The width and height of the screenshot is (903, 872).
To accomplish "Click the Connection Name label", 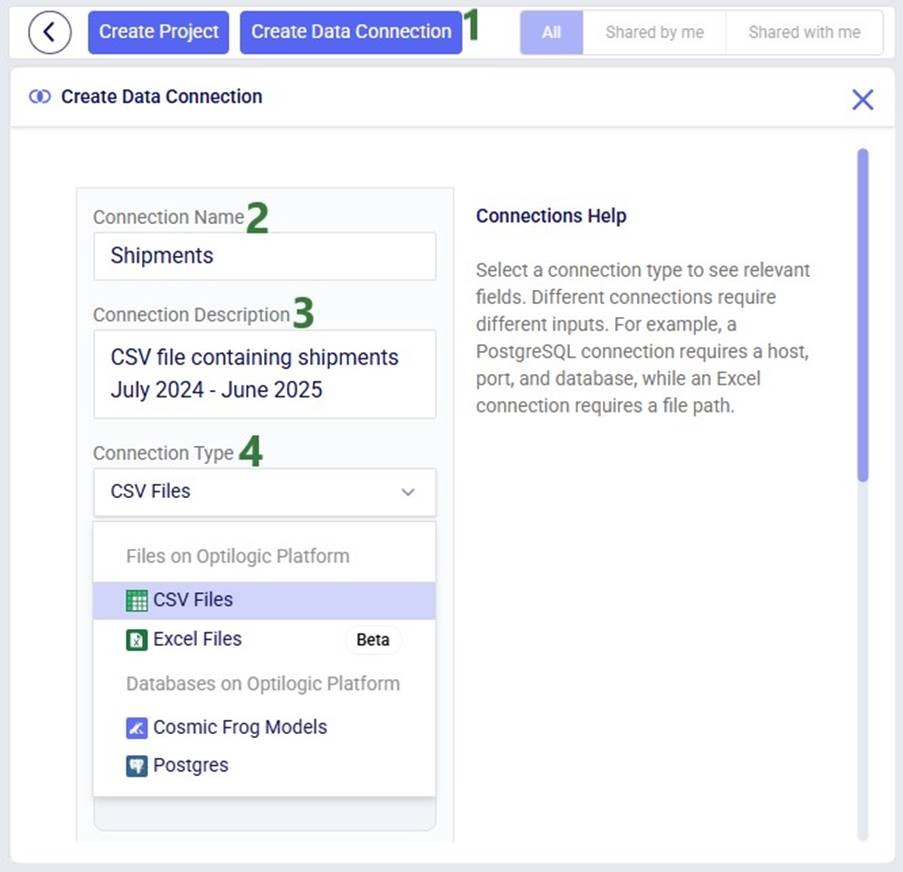I will [x=169, y=217].
